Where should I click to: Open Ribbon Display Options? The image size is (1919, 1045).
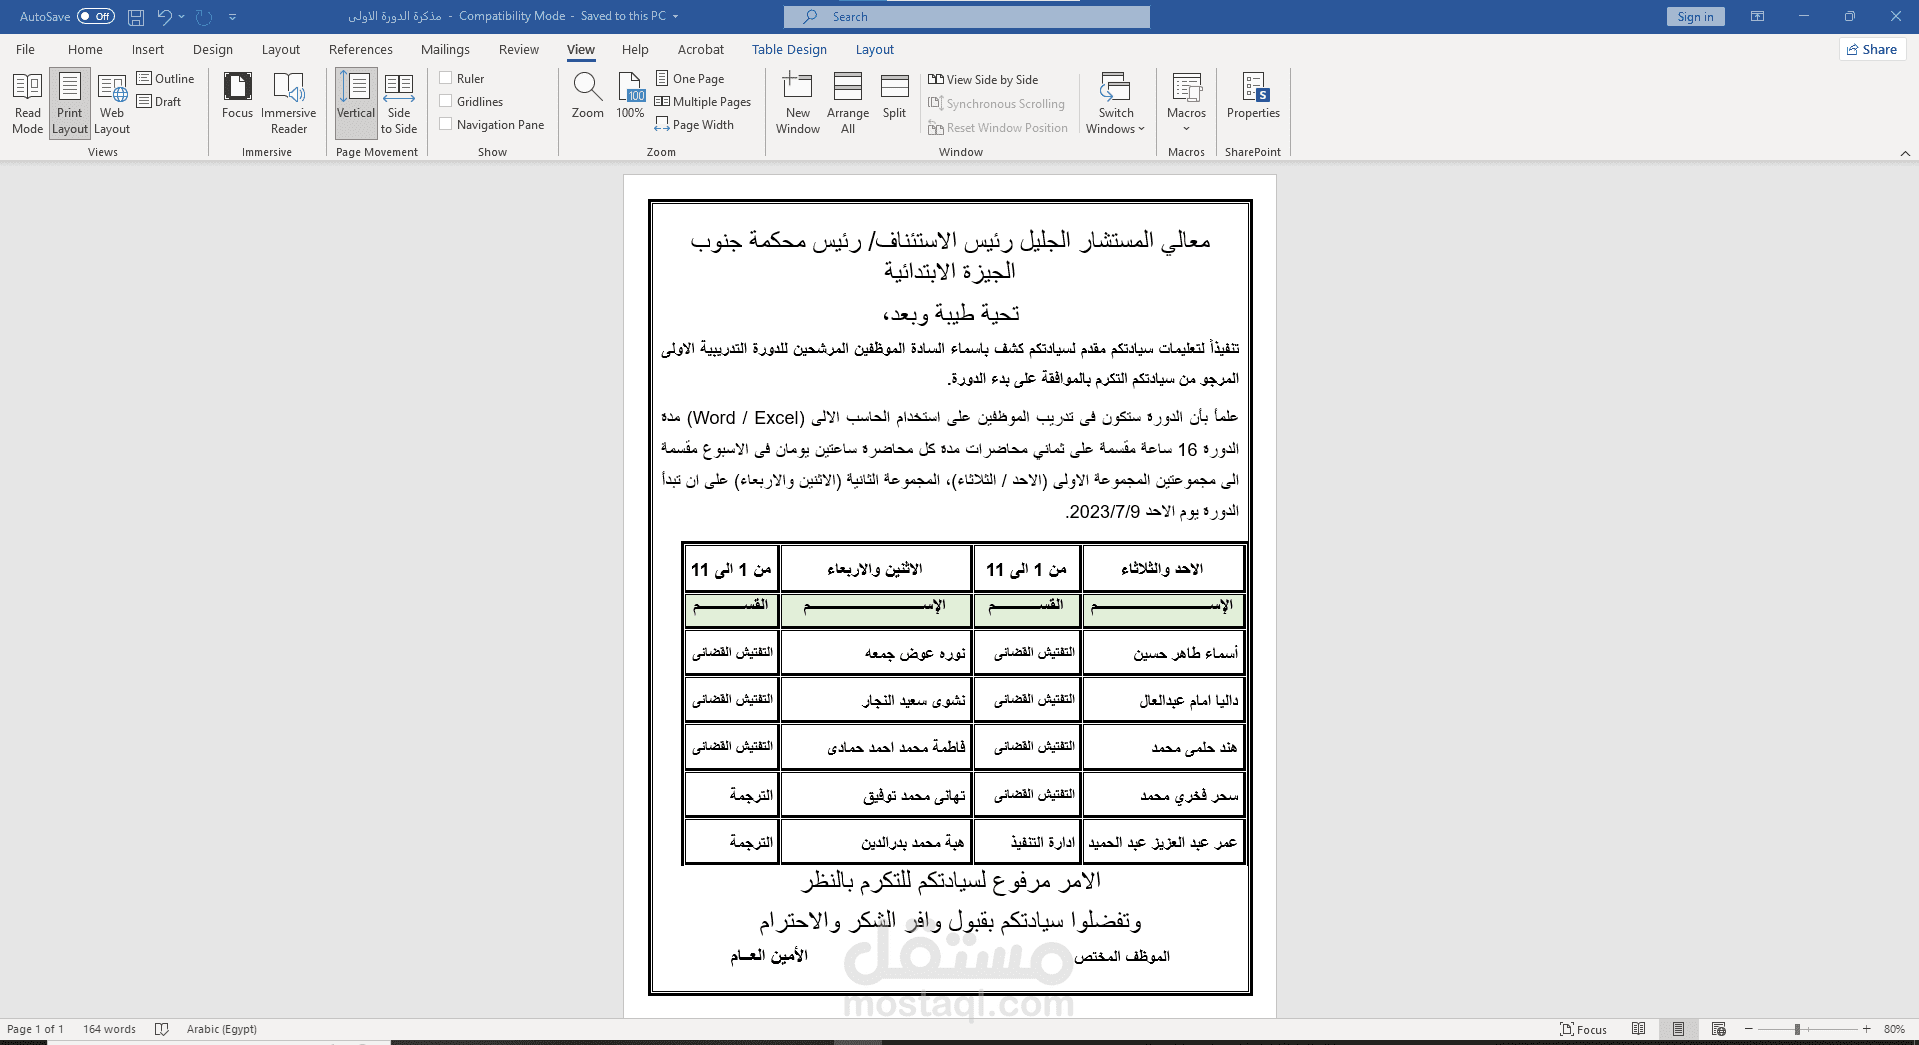pyautogui.click(x=1757, y=17)
